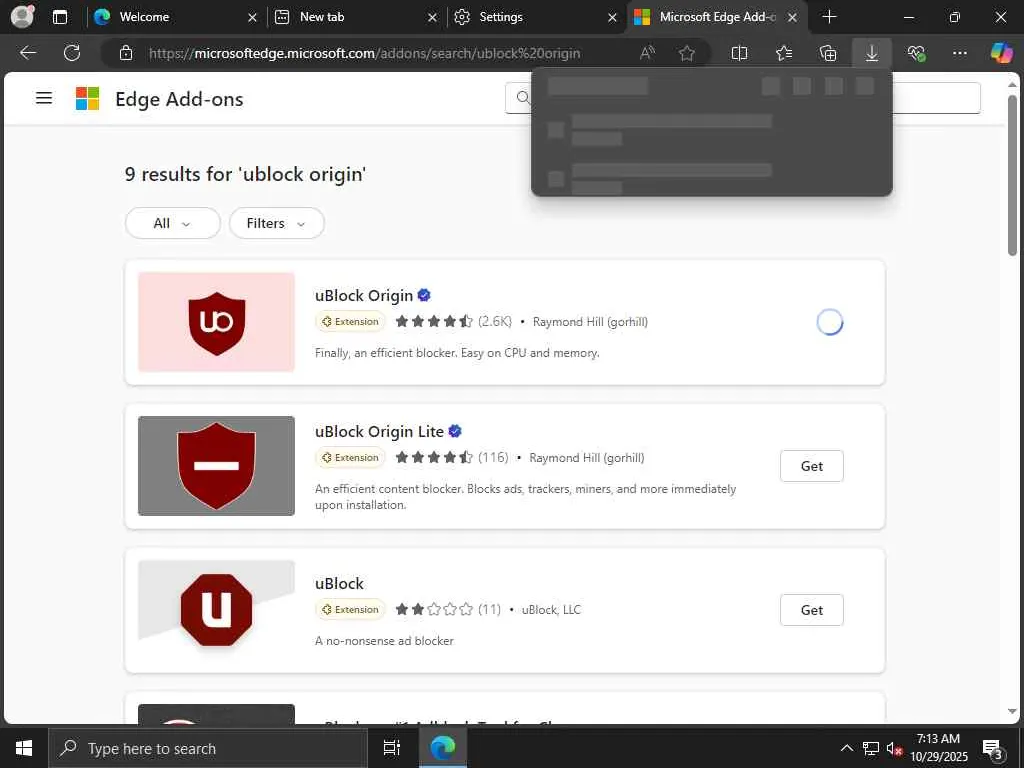
Task: Click the page vertical scrollbar thumb
Action: tap(1012, 175)
